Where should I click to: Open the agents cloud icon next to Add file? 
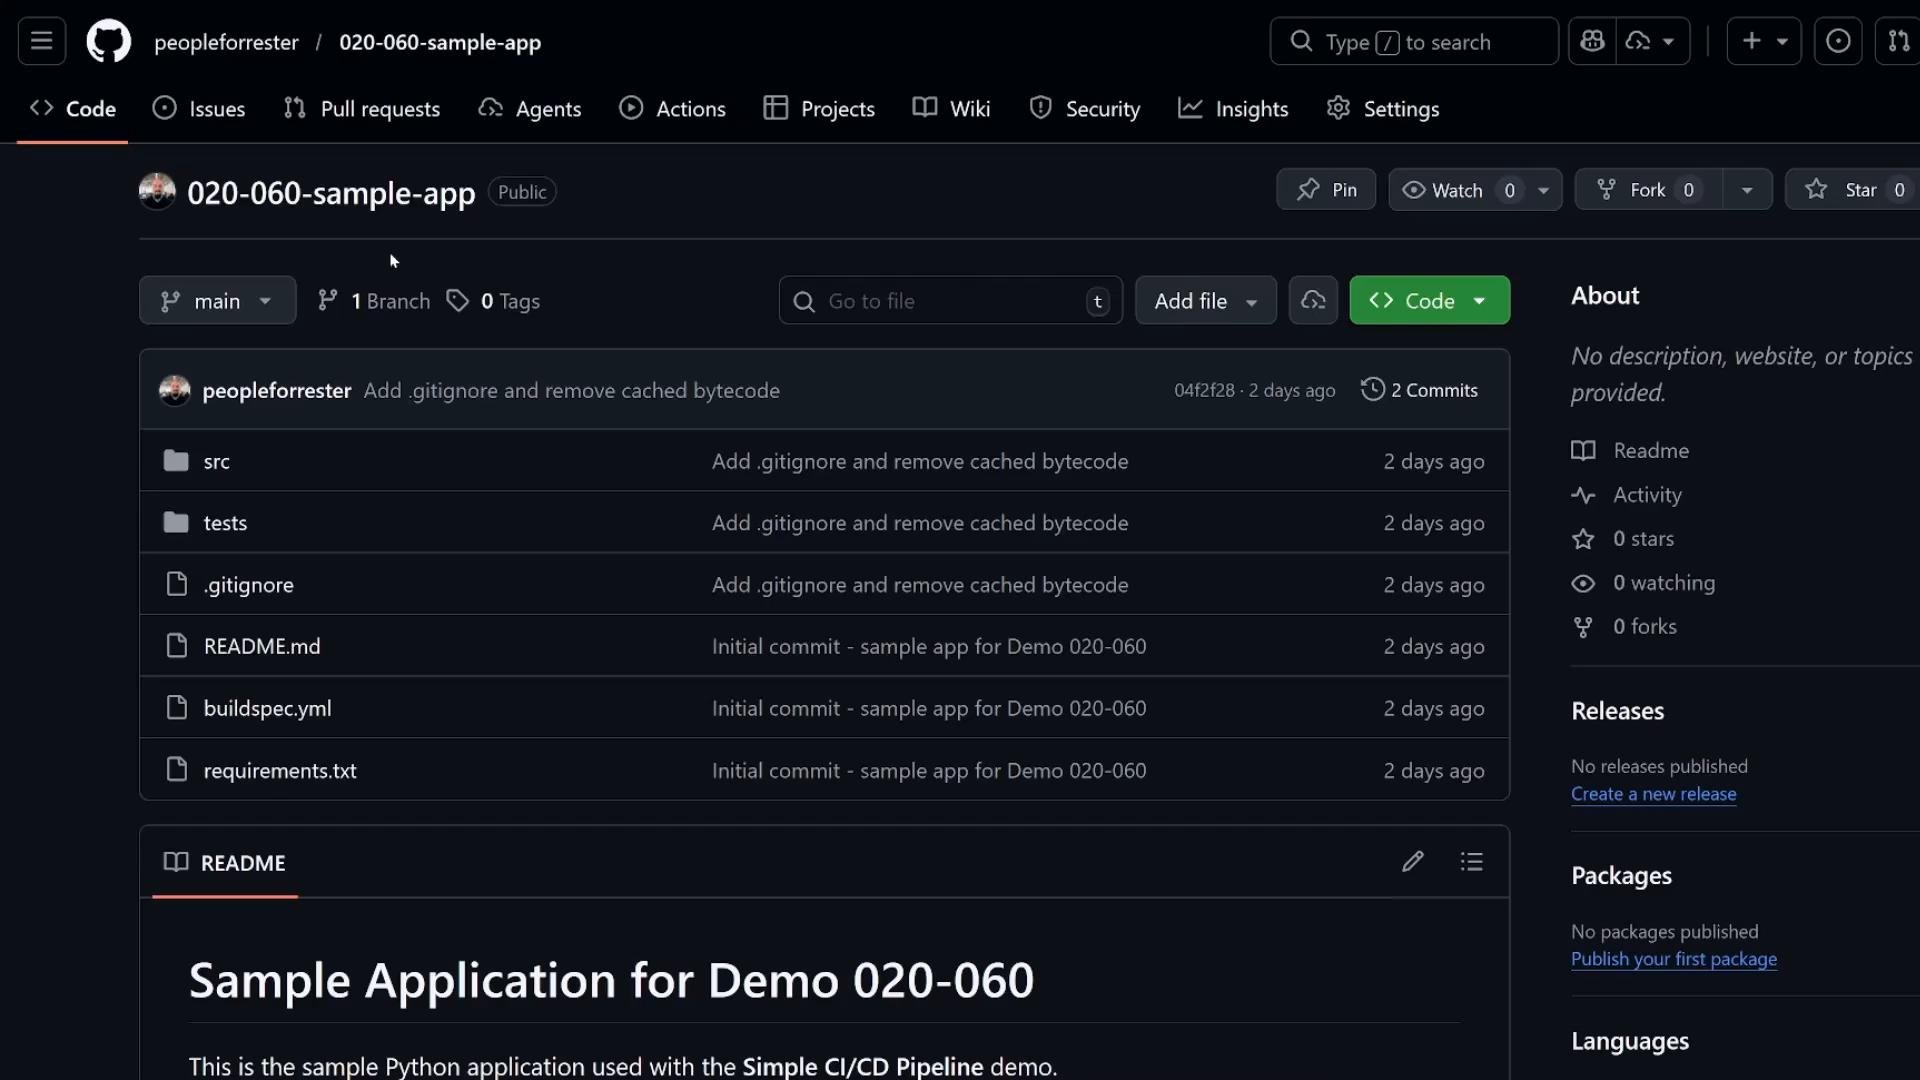tap(1313, 300)
